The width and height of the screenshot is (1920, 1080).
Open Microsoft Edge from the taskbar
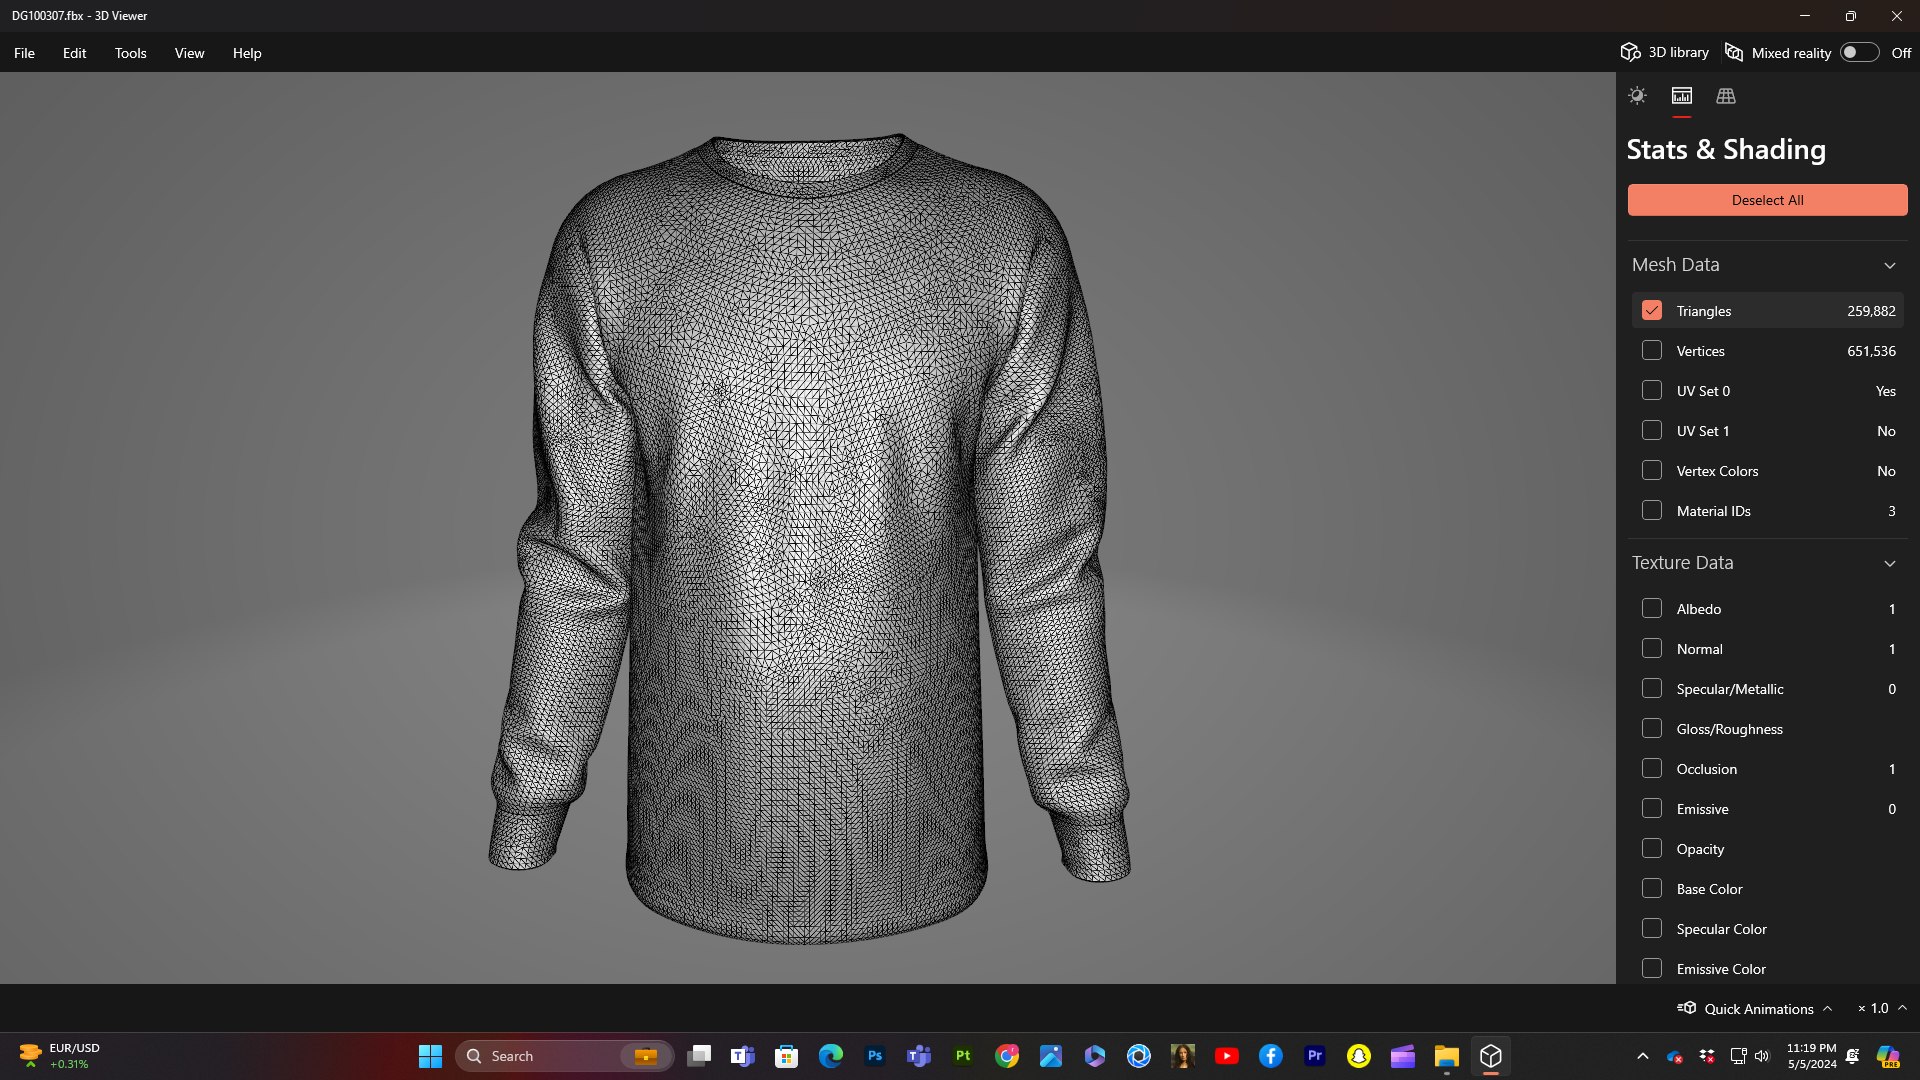pos(831,1056)
